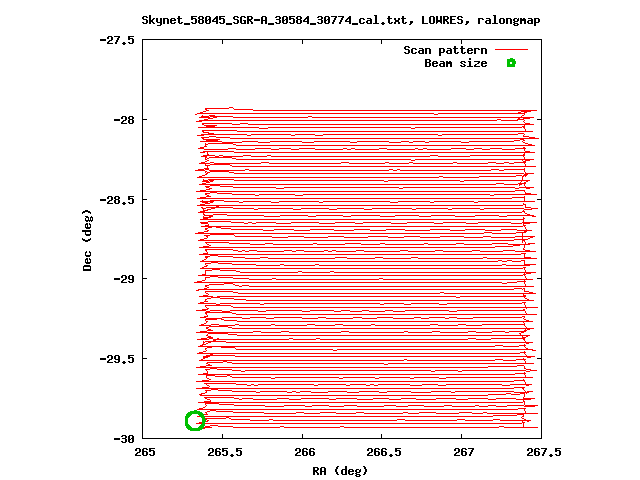Viewport: 640px width, 480px height.
Task: Click the 266 RA tick label
Action: click(x=305, y=452)
